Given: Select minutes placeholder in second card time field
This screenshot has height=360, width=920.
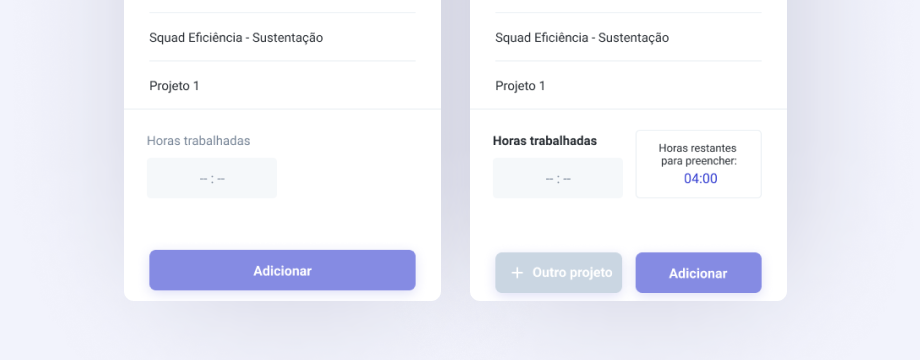Looking at the screenshot, I should coord(567,179).
